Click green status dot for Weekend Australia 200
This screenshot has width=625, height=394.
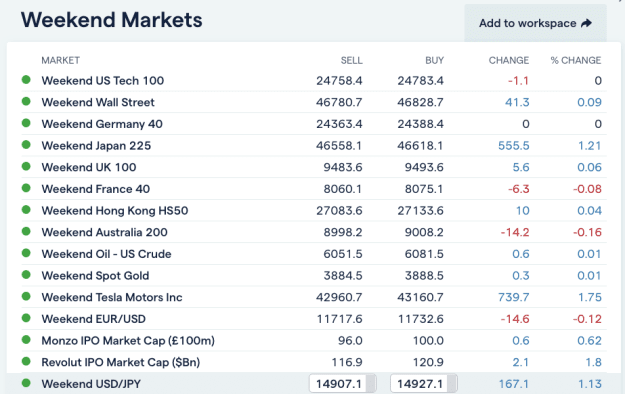click(26, 231)
